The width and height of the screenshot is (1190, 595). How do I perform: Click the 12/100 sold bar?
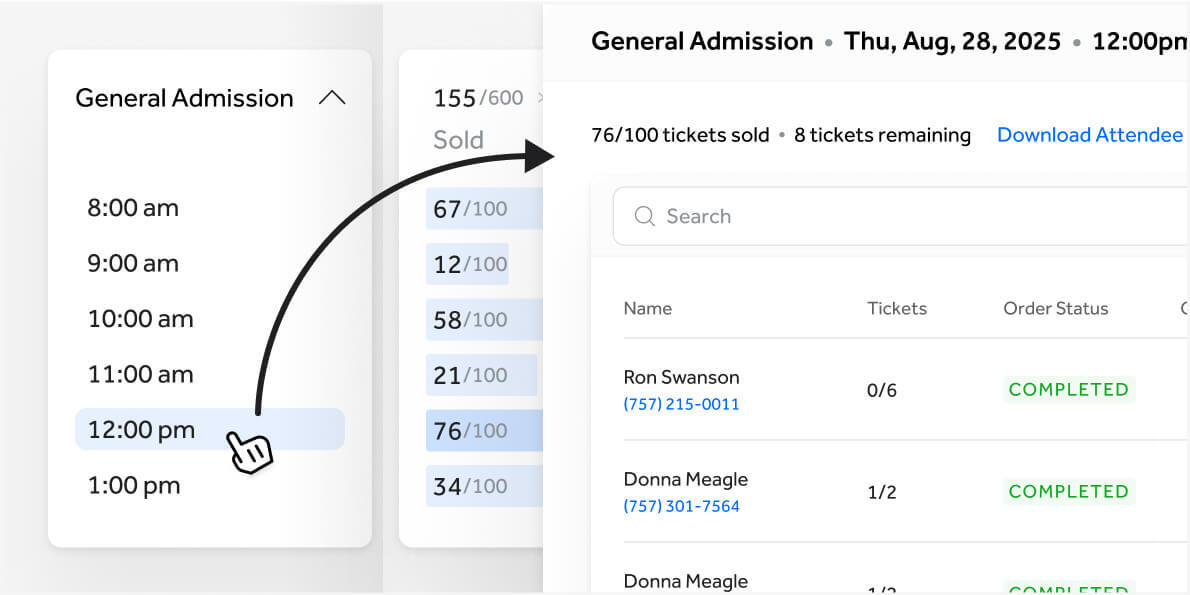[x=467, y=264]
